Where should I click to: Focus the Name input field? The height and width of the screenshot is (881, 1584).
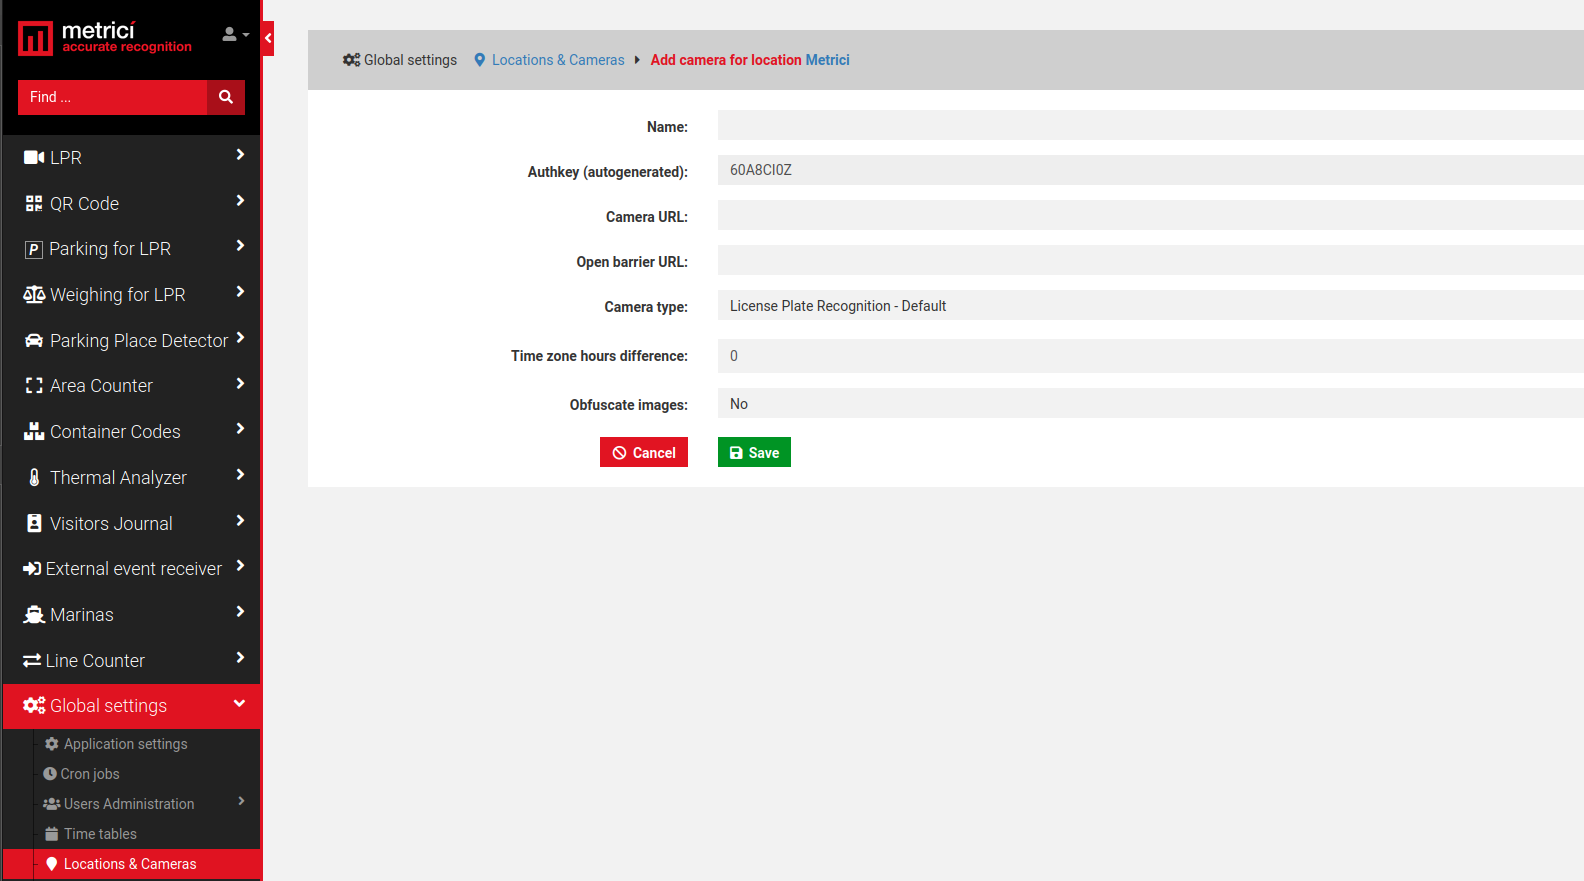tap(1150, 125)
